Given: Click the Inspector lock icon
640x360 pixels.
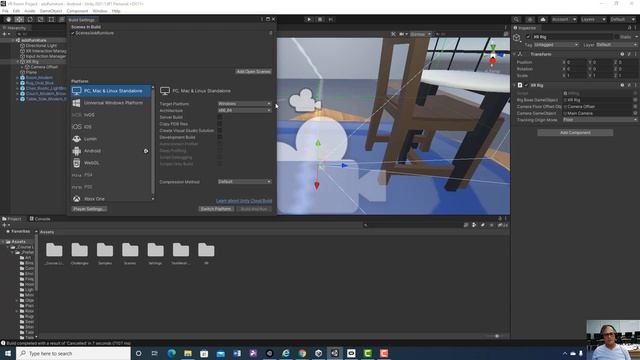Looking at the screenshot, I should coord(629,28).
